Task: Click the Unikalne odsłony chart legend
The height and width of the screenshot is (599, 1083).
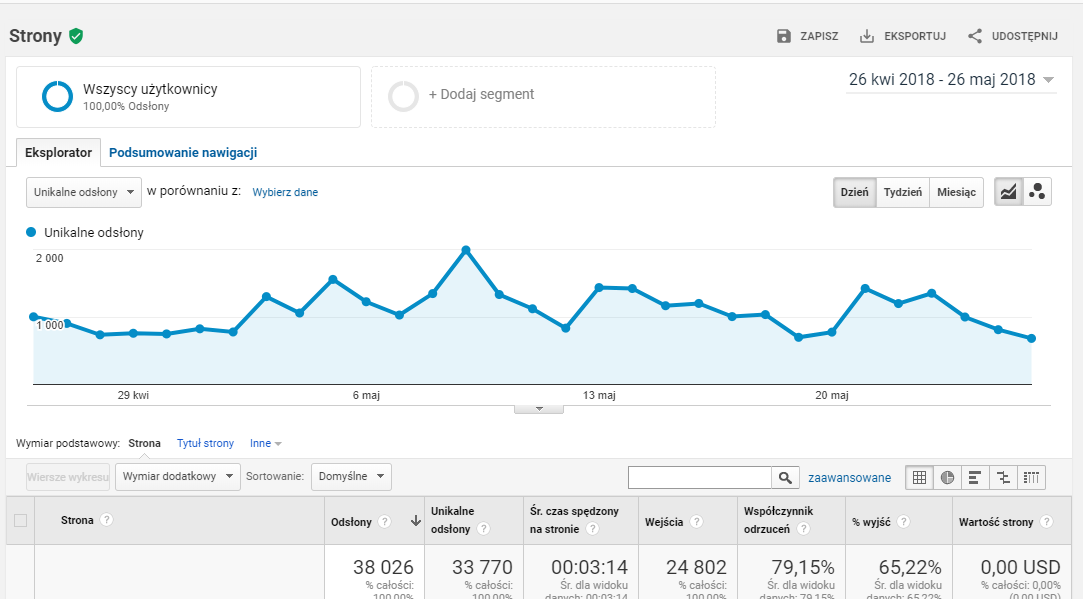Action: 85,233
